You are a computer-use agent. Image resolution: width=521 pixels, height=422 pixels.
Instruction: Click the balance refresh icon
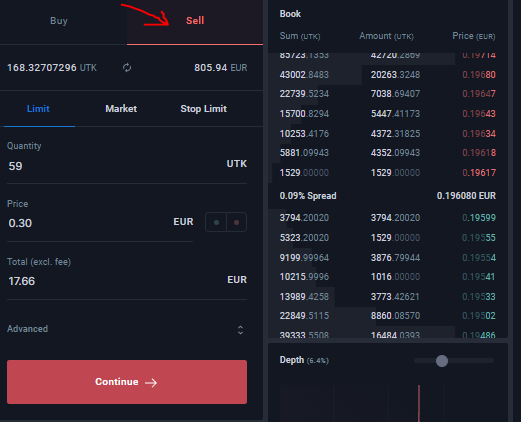pos(127,68)
